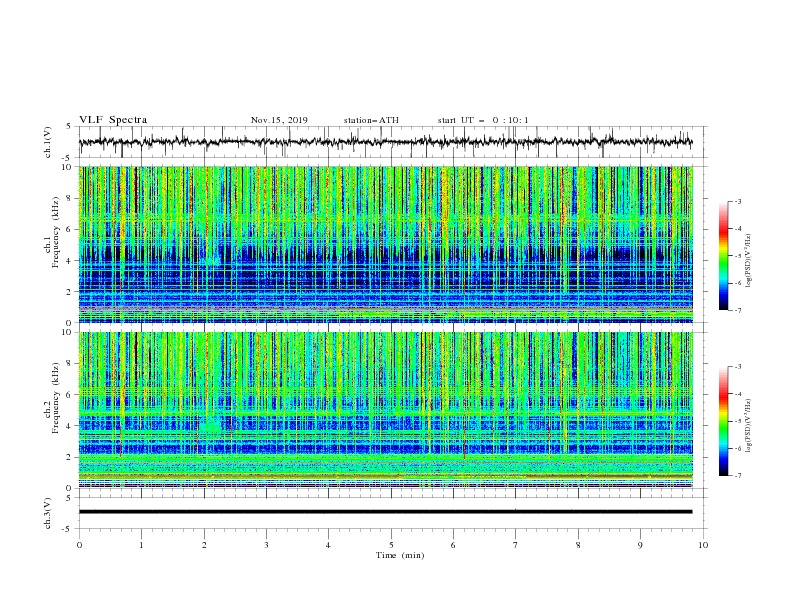Image resolution: width=792 pixels, height=612 pixels.
Task: Click the ch.2 colorbar "log(PSD)(V²/Hz)" label
Action: (748, 426)
